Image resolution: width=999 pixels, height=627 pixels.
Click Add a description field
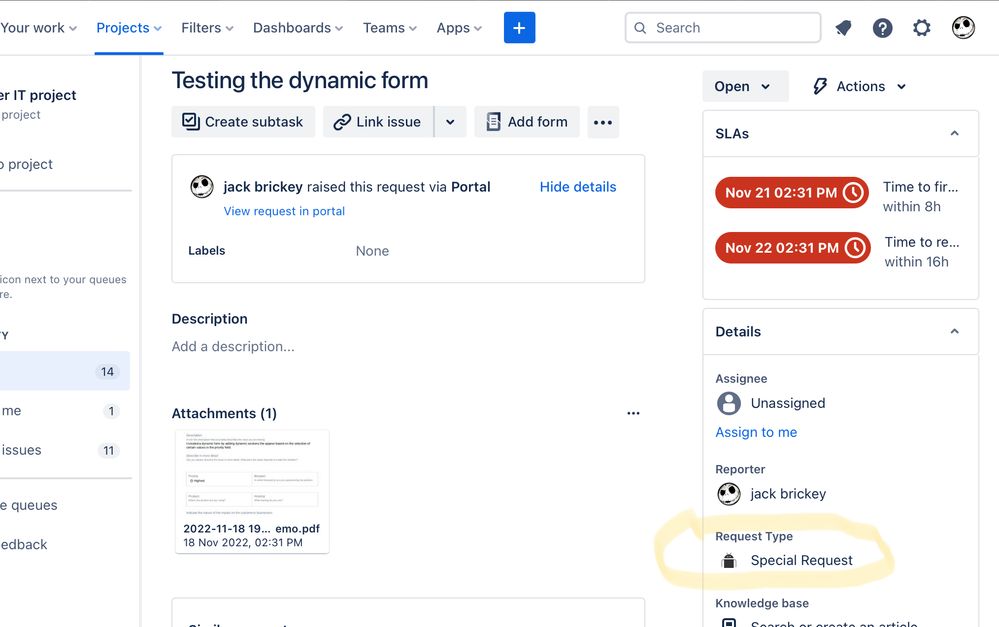click(x=233, y=347)
